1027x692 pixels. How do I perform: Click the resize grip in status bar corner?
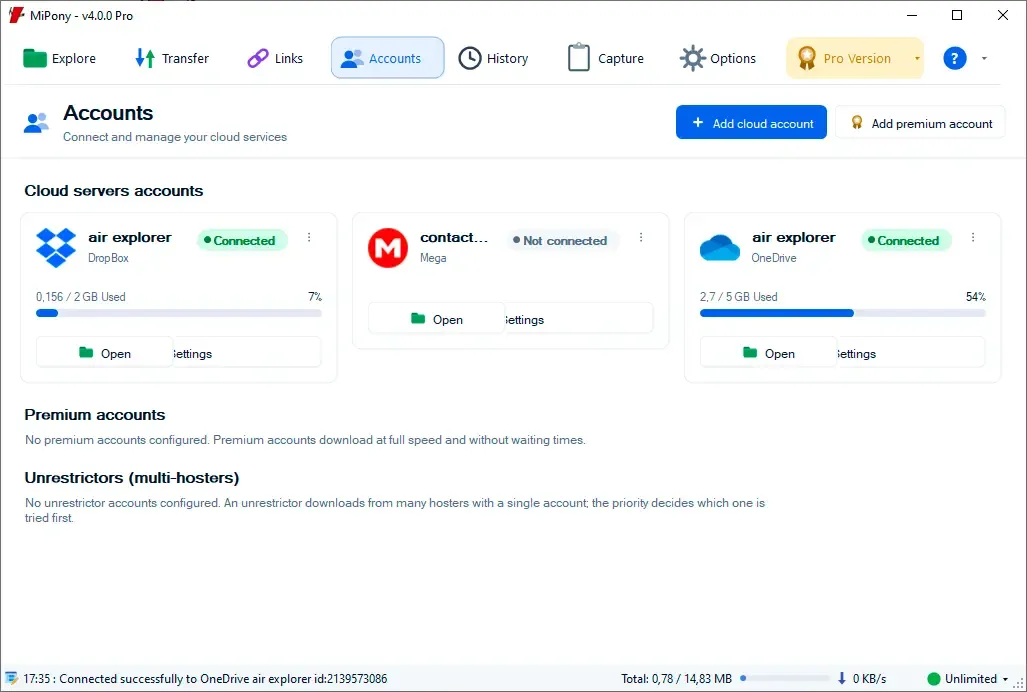(x=1019, y=683)
